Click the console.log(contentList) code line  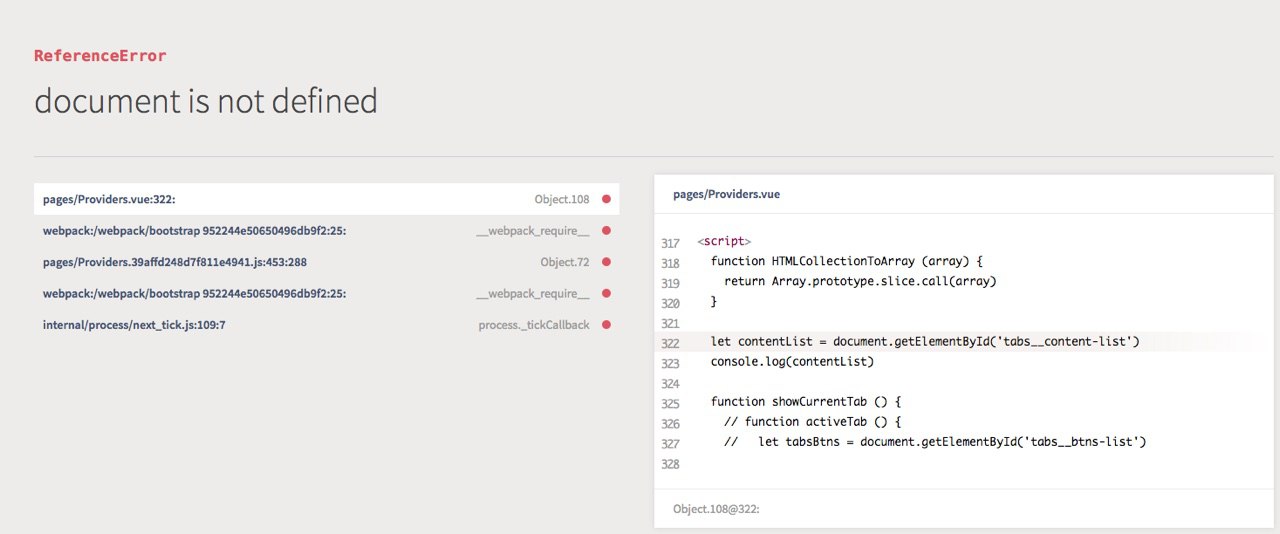point(792,362)
